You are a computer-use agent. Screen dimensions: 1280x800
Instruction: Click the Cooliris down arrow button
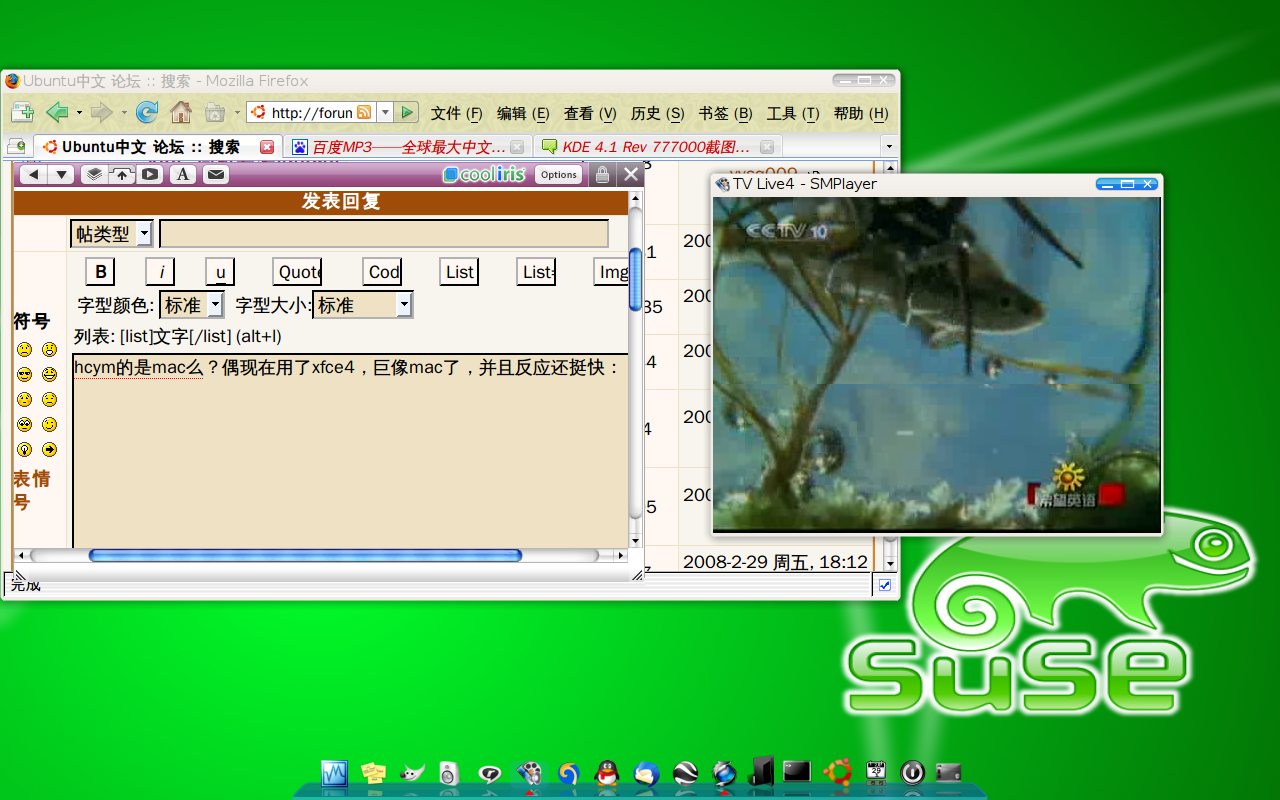(62, 175)
